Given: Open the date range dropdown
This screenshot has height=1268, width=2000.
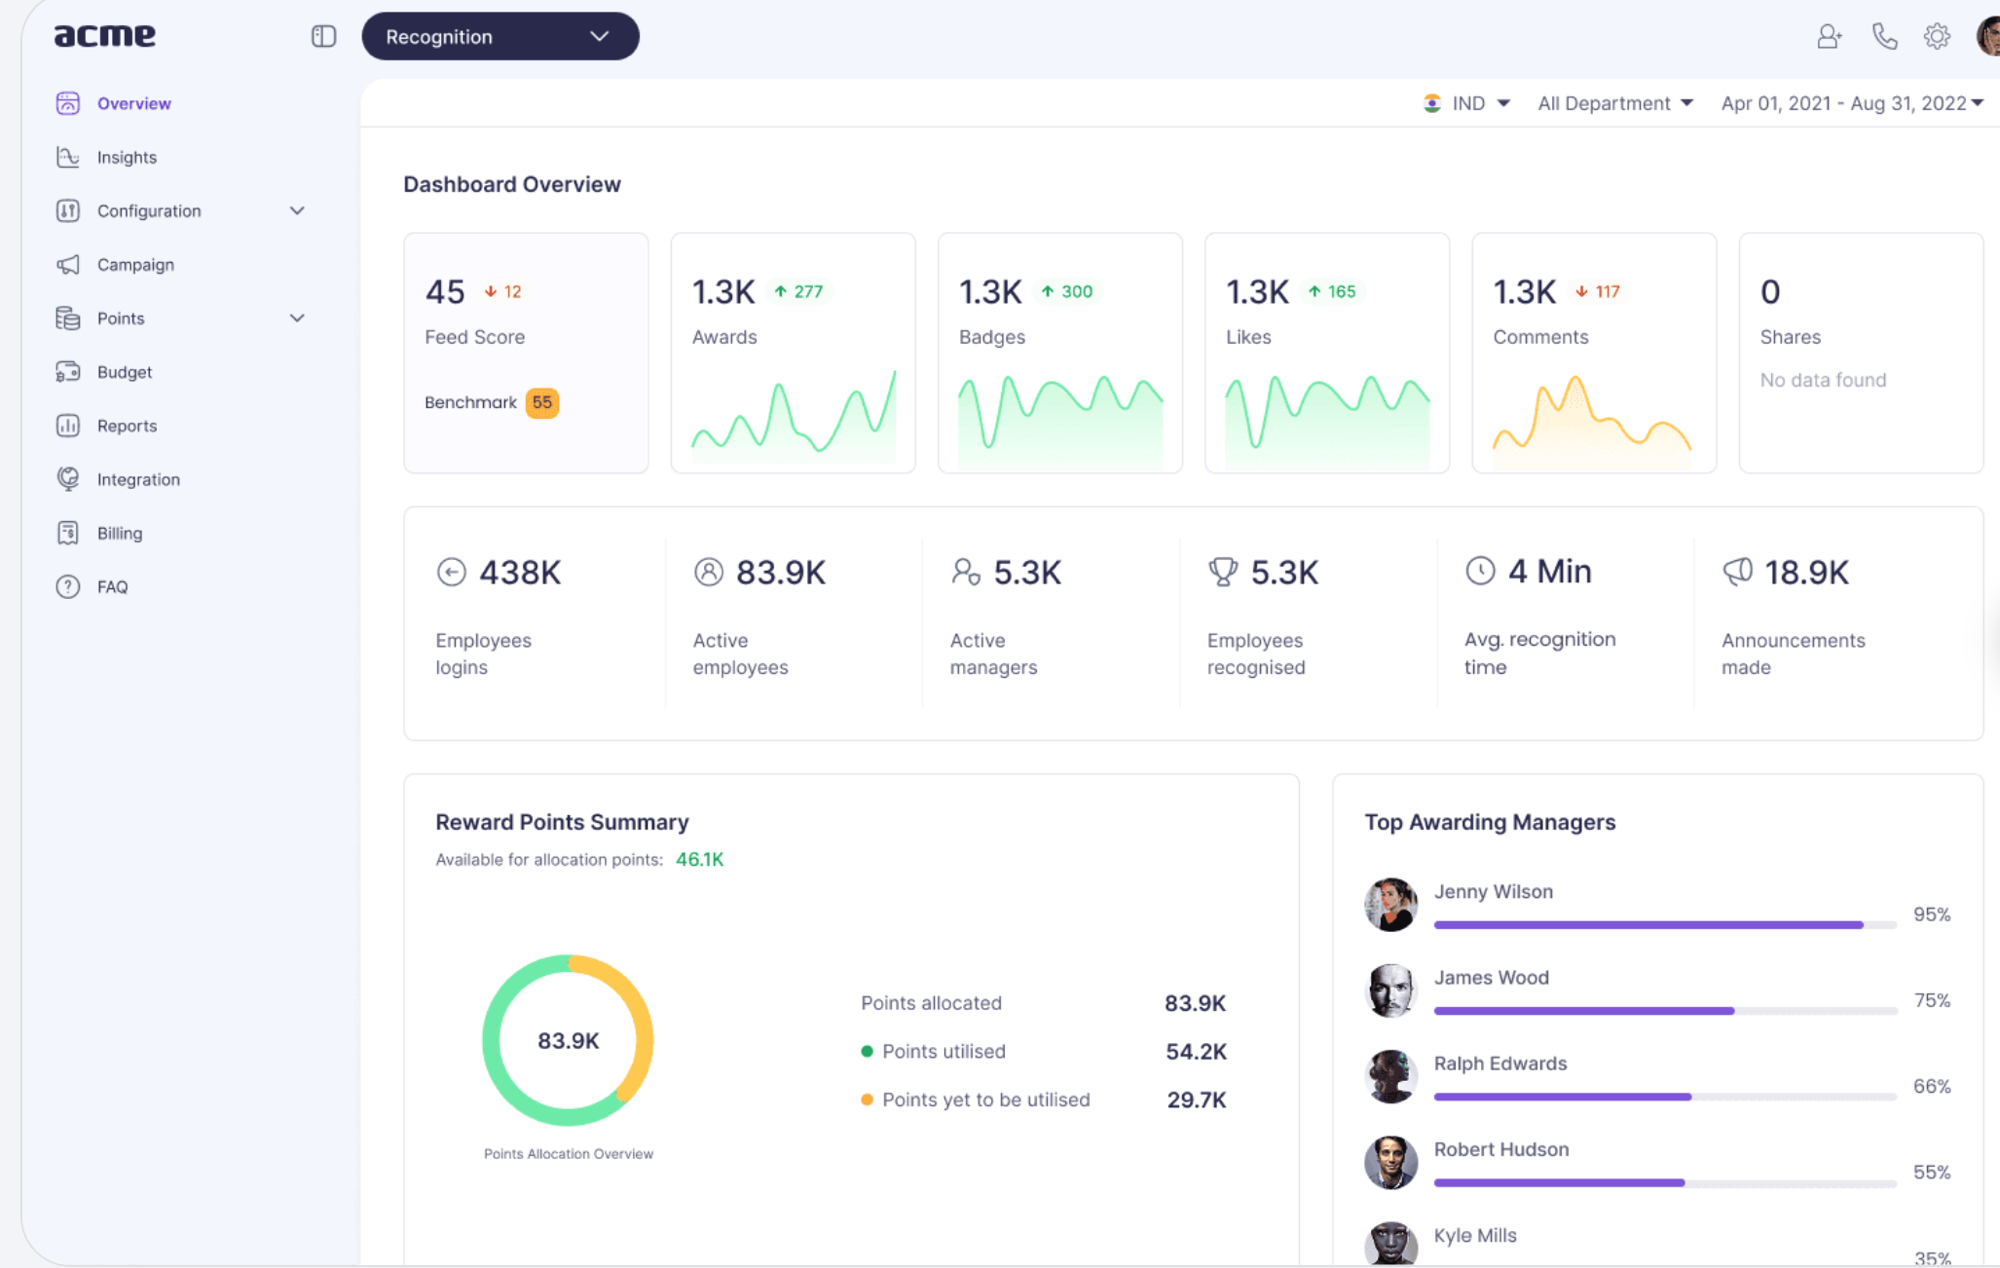Looking at the screenshot, I should tap(1852, 104).
